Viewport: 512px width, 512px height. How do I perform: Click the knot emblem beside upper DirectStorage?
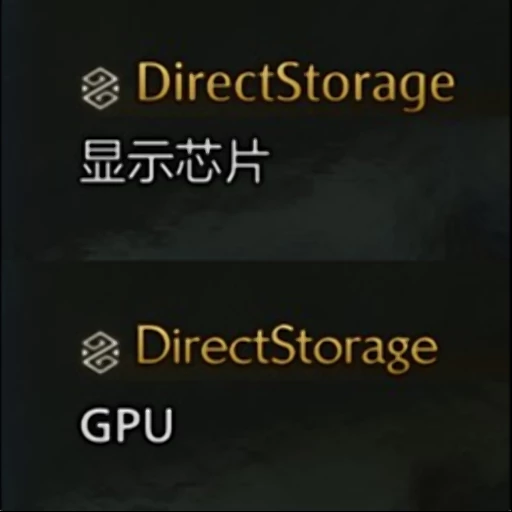[x=100, y=88]
